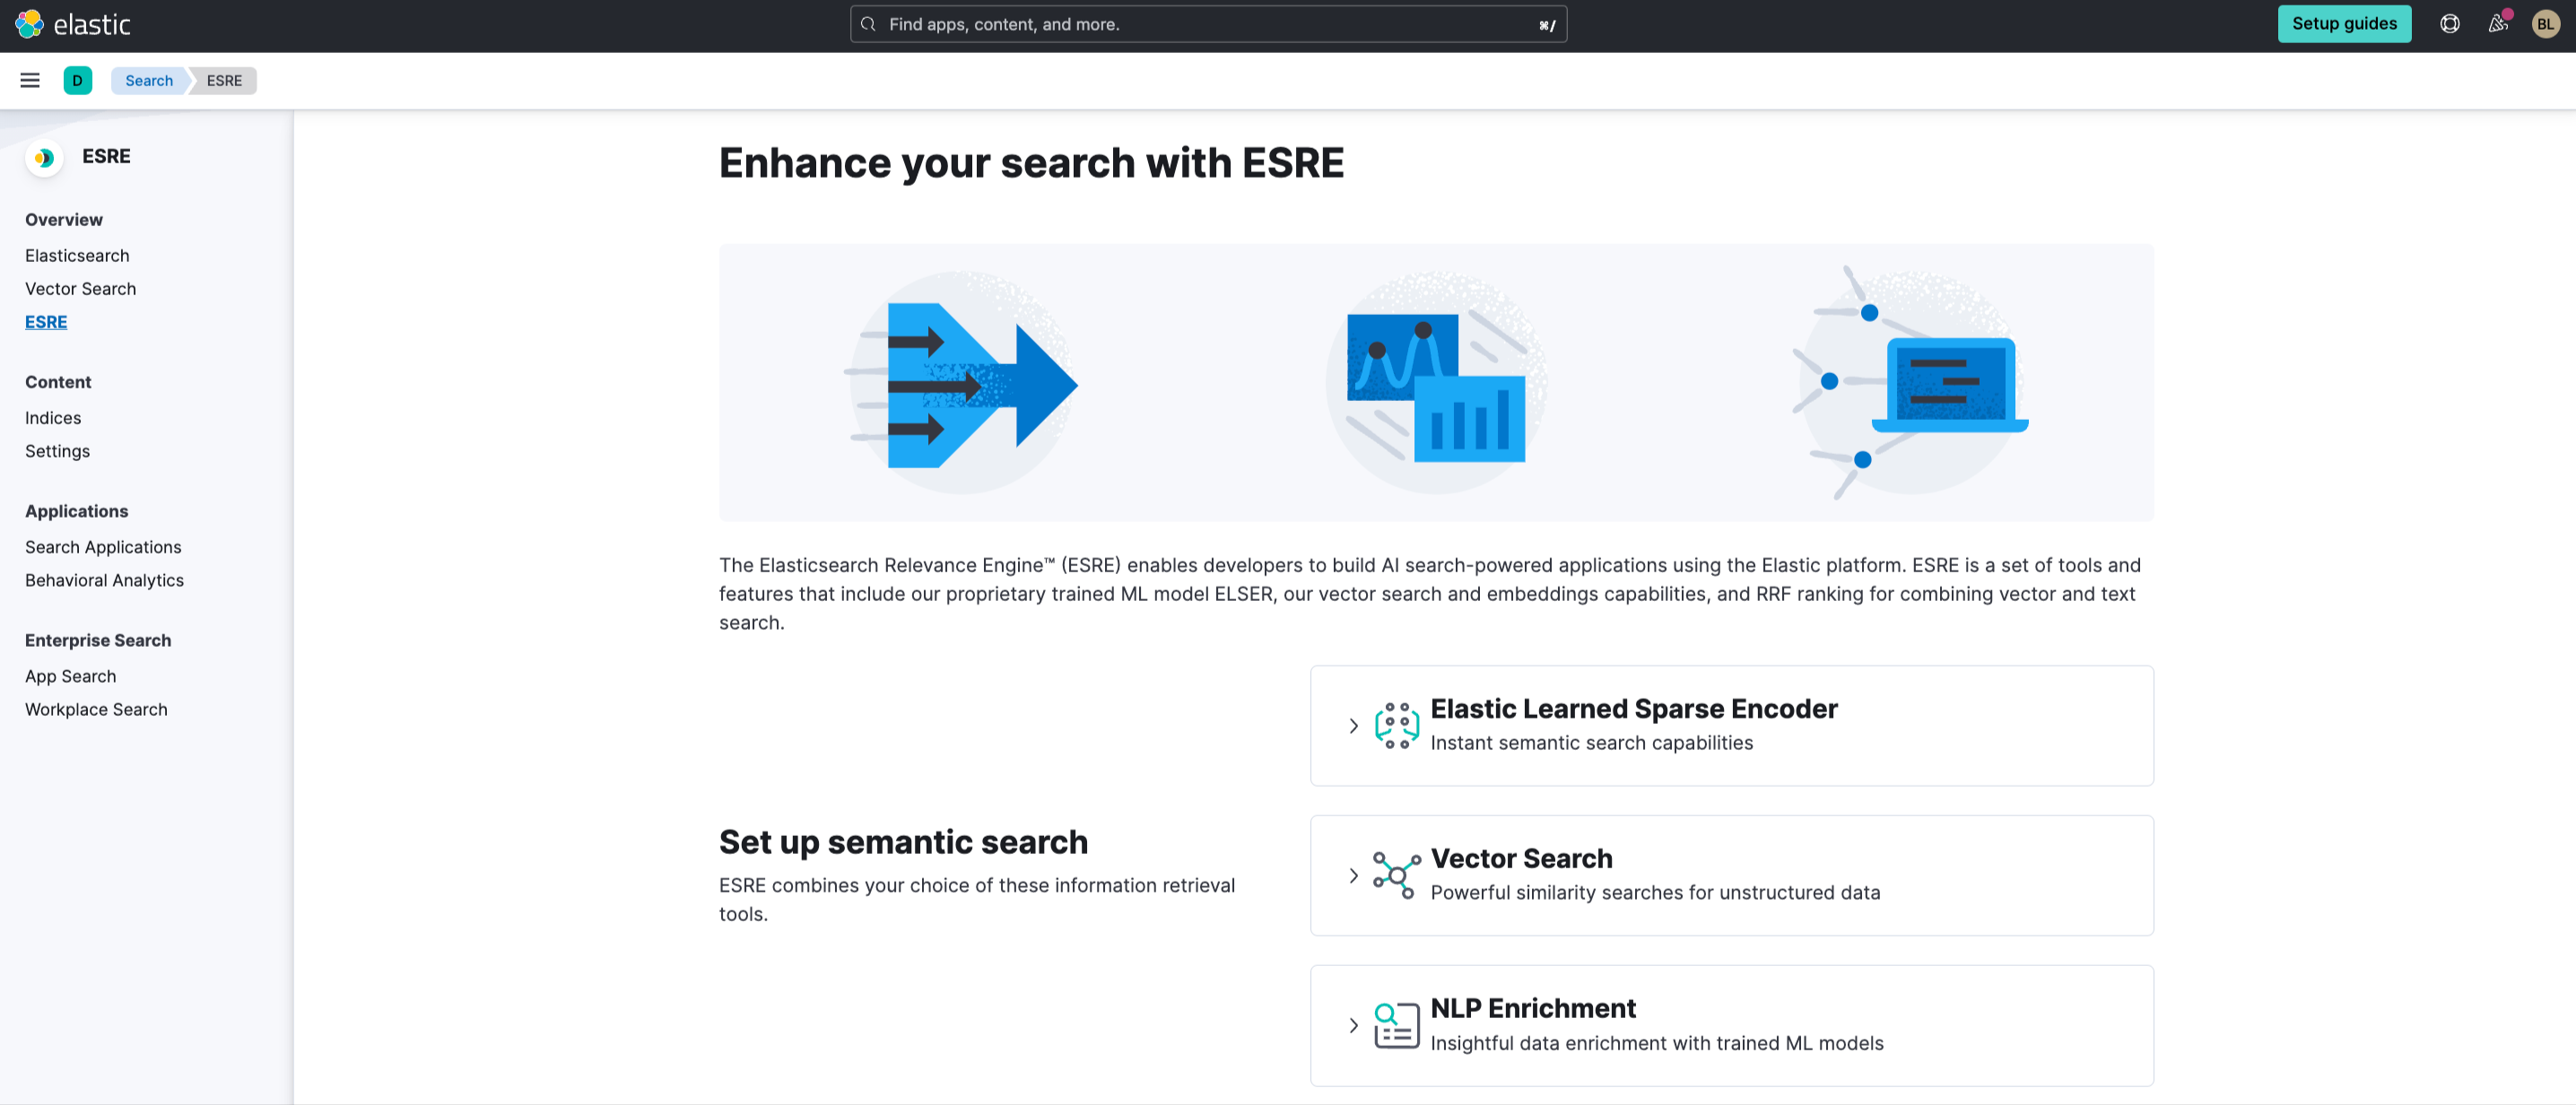Open the help menu lifebuoy icon
Viewport: 2576px width, 1105px height.
[2449, 24]
